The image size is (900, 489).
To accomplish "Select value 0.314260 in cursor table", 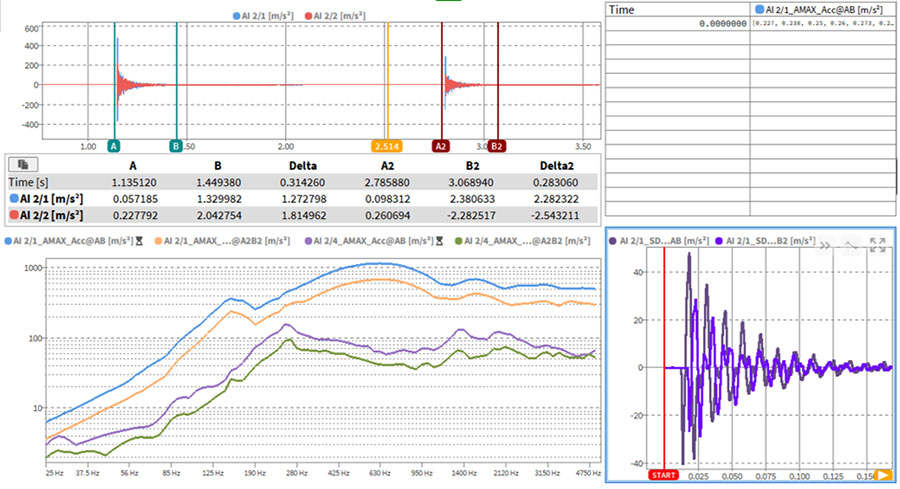I will click(x=302, y=183).
